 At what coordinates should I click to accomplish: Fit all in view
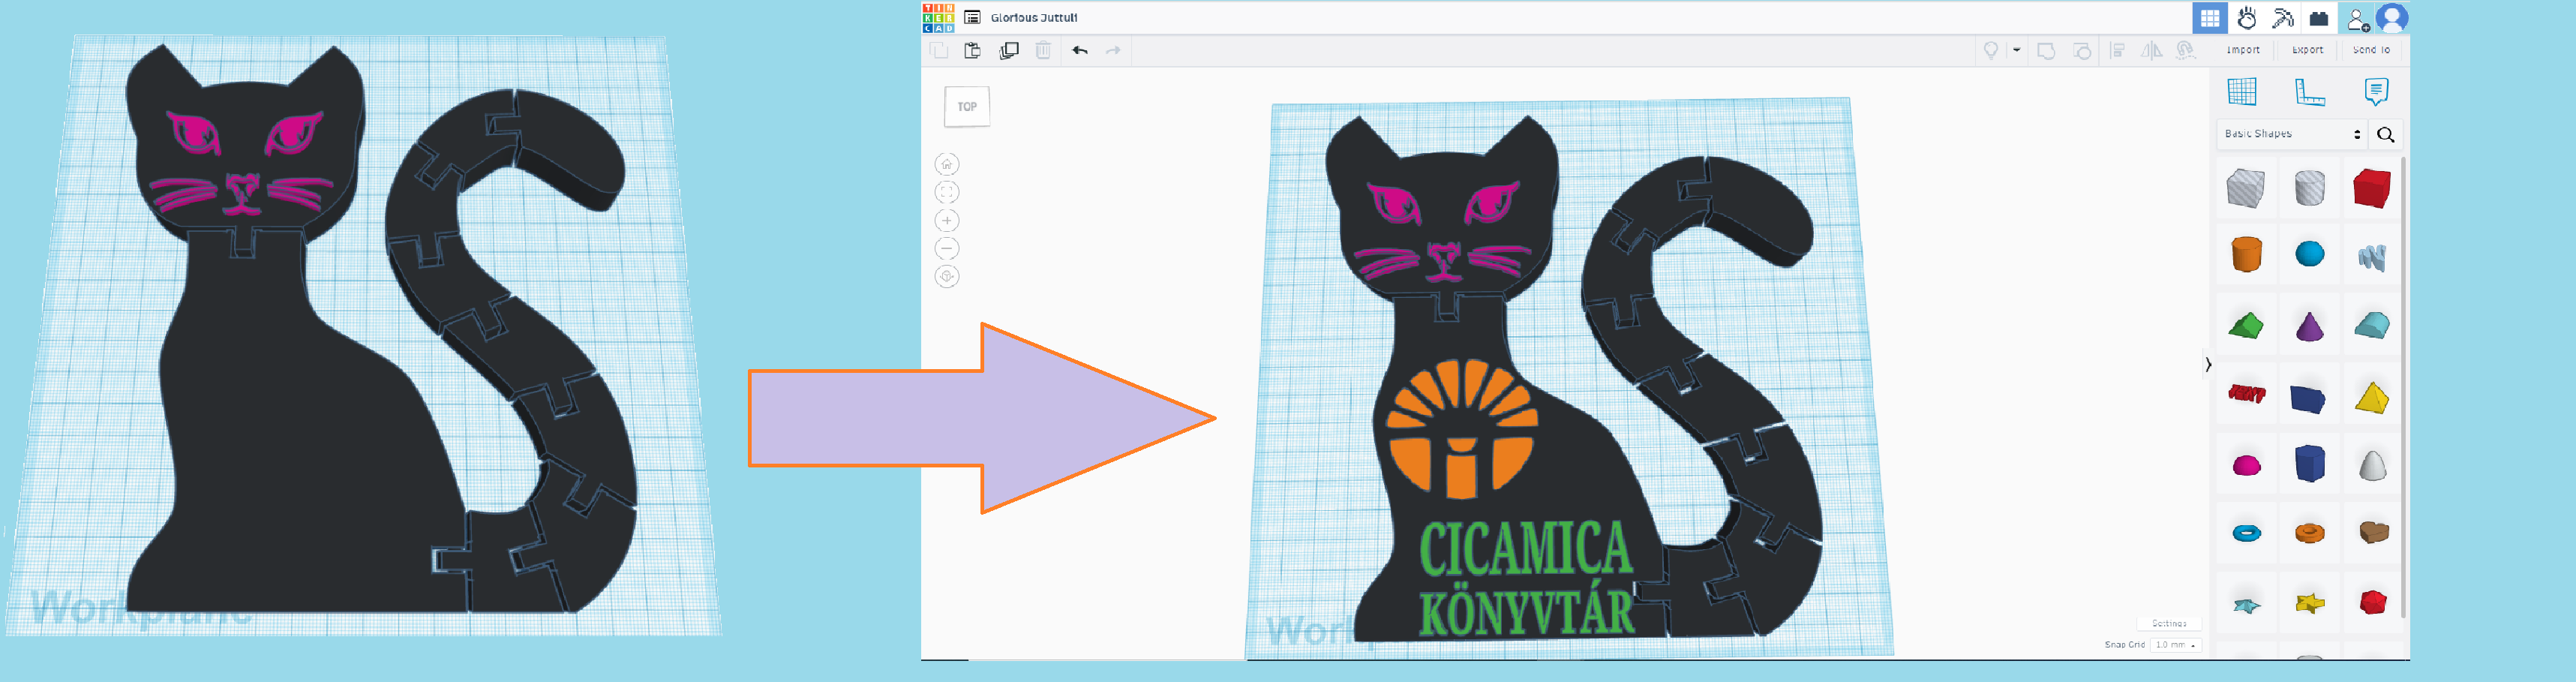tap(946, 192)
